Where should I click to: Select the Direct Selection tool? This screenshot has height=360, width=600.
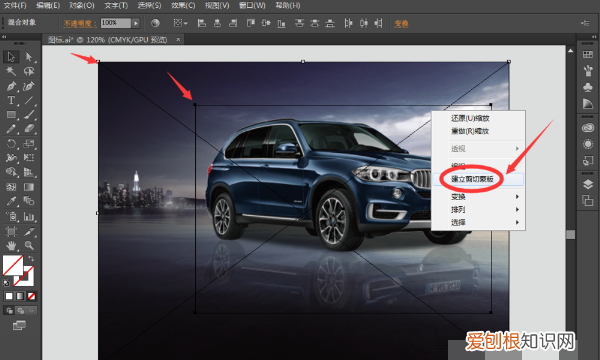click(x=29, y=57)
